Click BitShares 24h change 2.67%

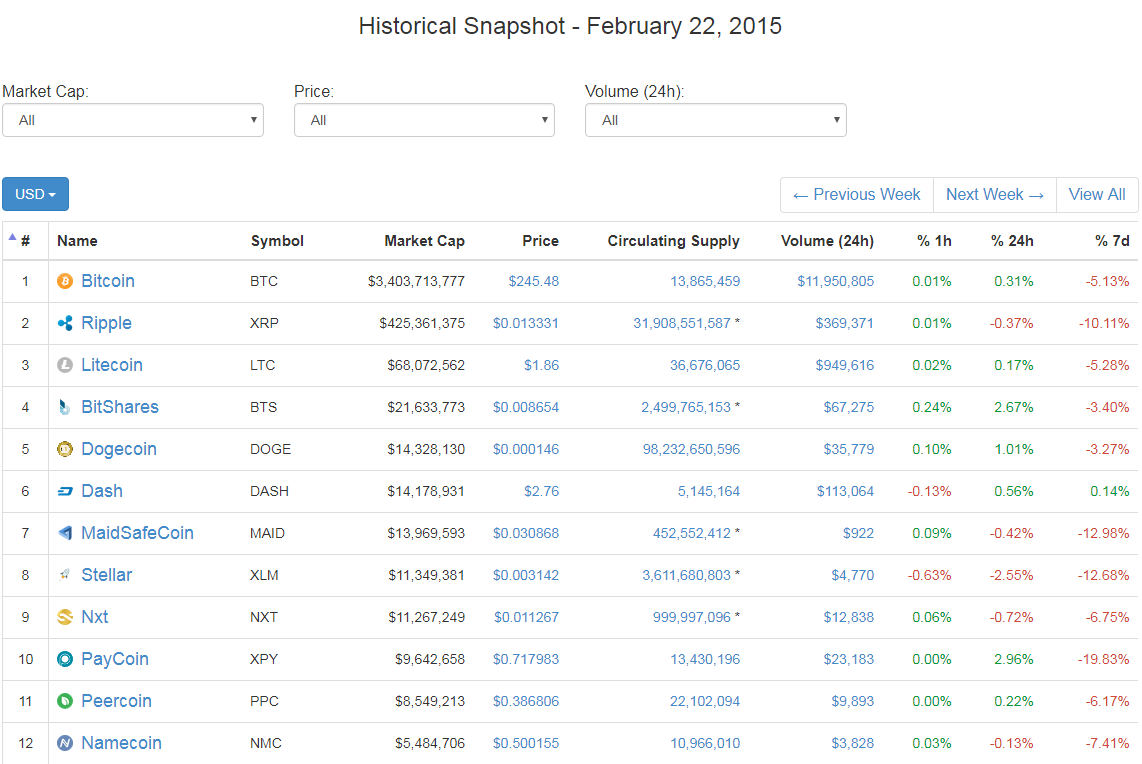(x=1014, y=407)
